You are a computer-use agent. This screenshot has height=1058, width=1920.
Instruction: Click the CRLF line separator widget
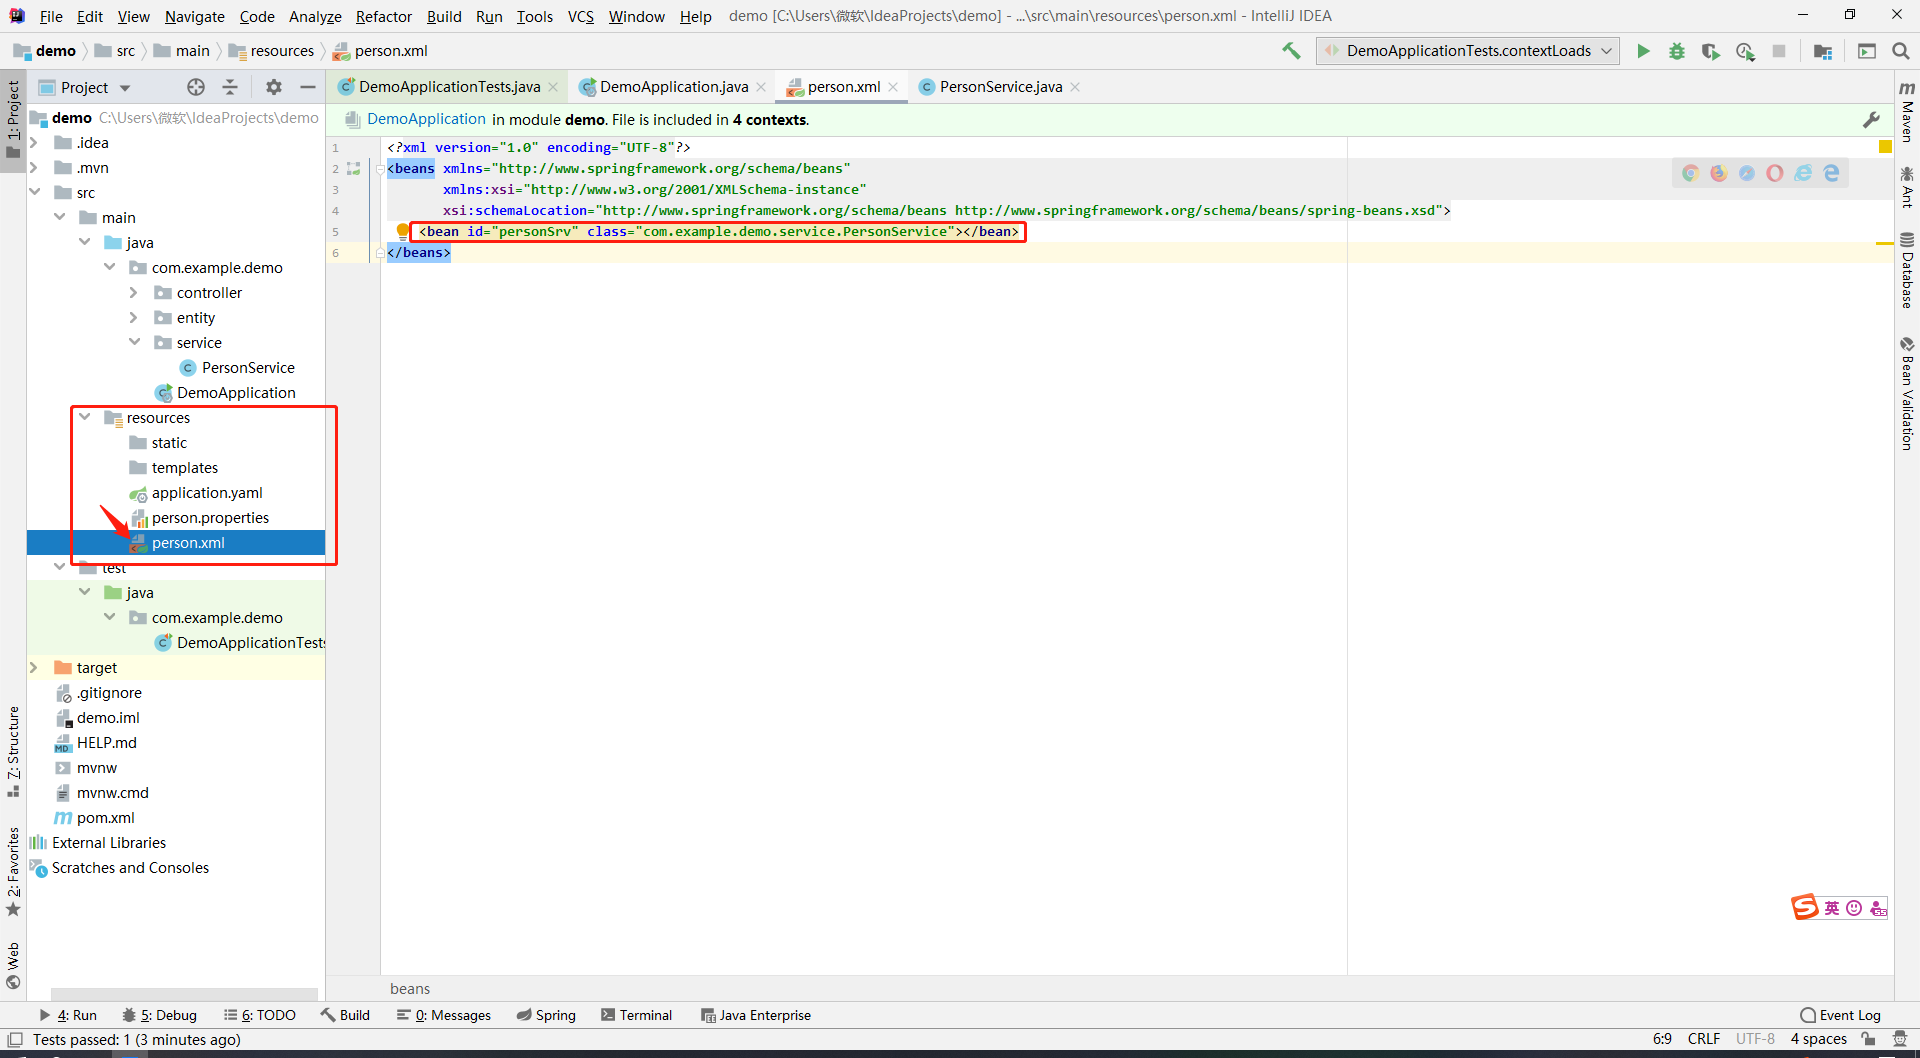pyautogui.click(x=1704, y=1040)
